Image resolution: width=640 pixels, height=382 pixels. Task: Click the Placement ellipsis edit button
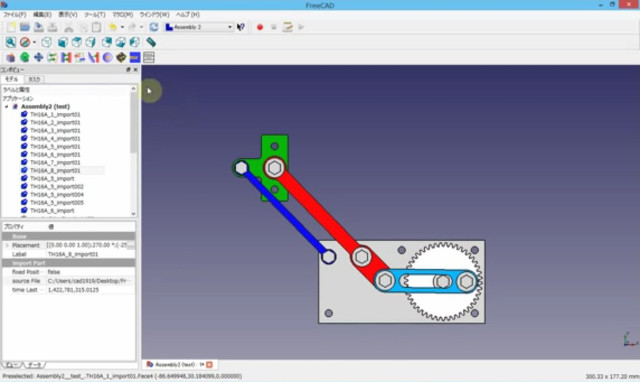pyautogui.click(x=131, y=245)
